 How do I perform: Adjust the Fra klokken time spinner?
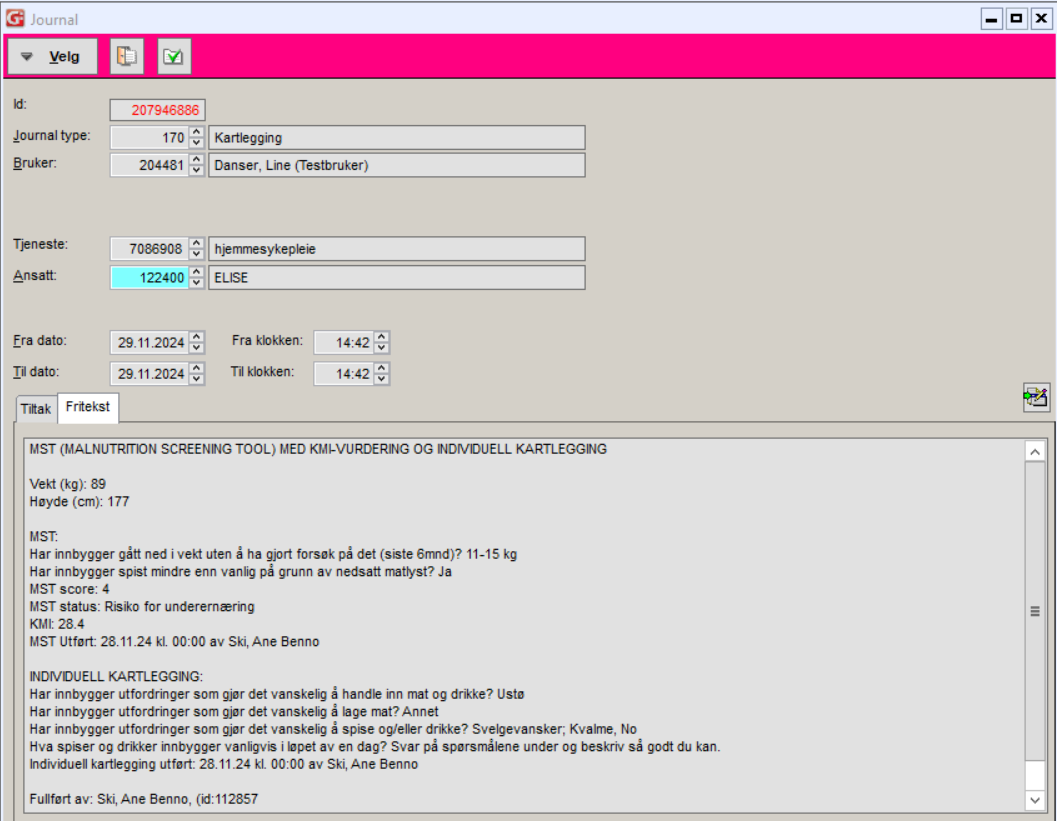pos(382,343)
